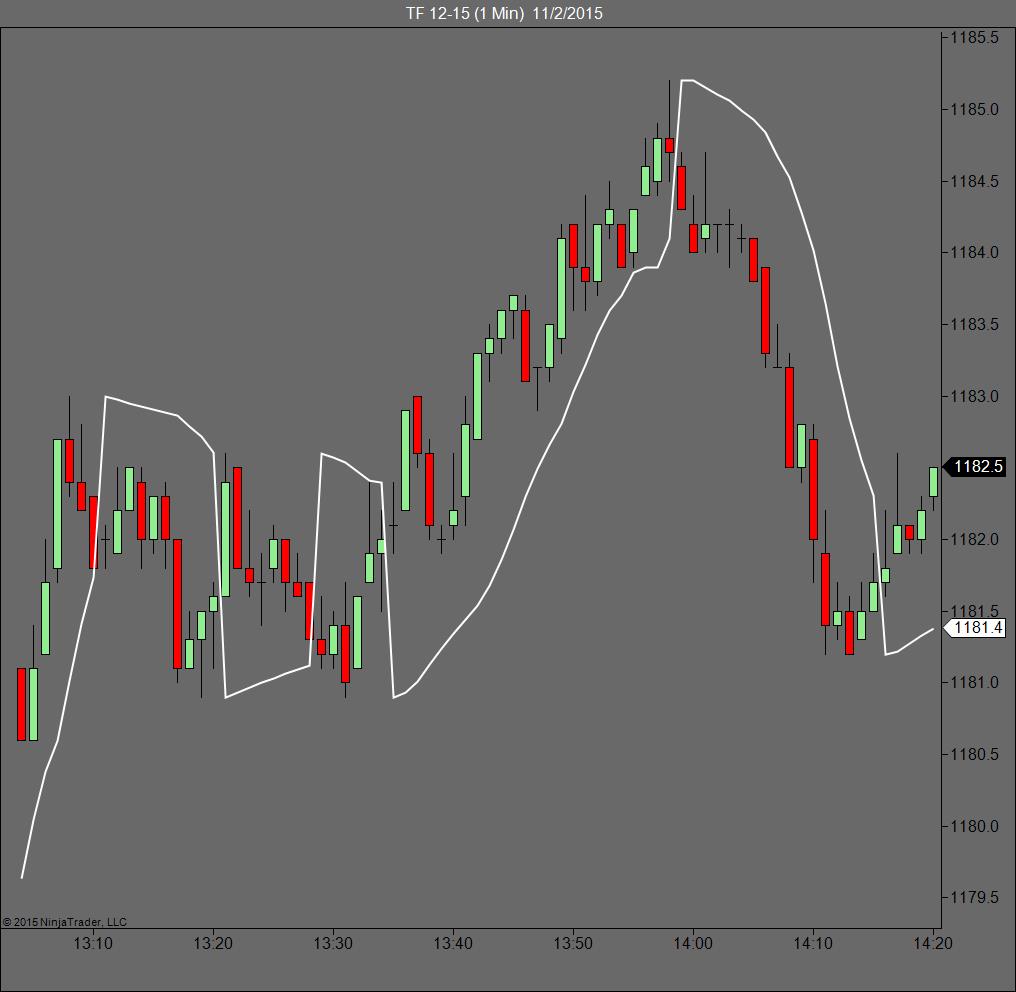1016x992 pixels.
Task: Click the 1185.0 price axis label
Action: click(x=974, y=110)
